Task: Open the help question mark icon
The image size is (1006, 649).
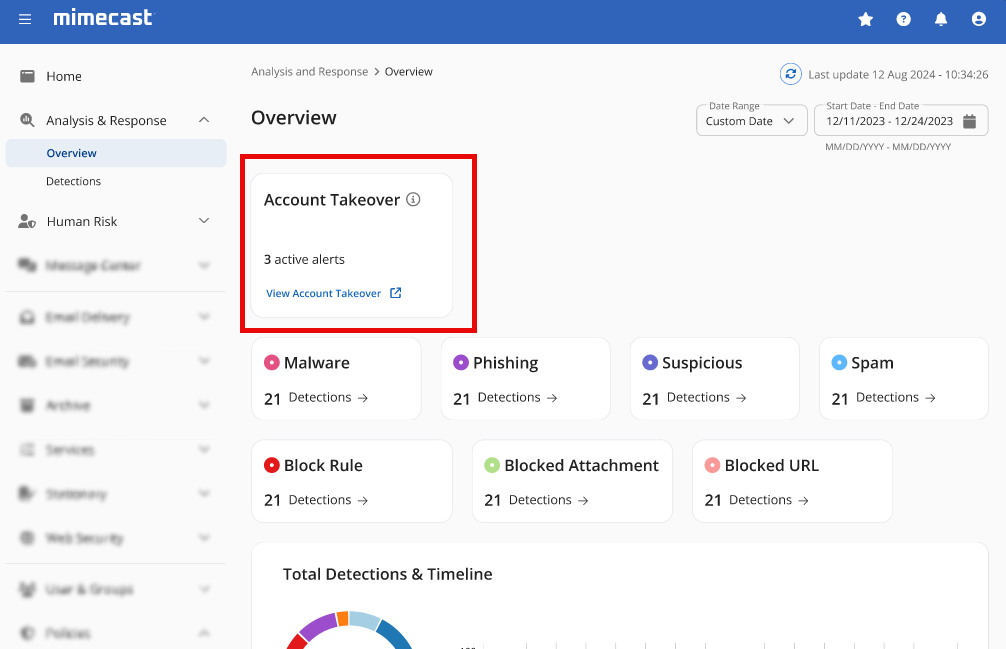Action: [x=904, y=19]
